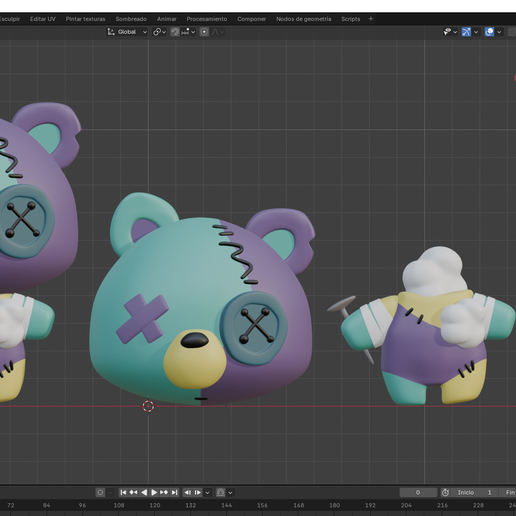Add a new workspace with plus icon
516x516 pixels.
click(371, 19)
